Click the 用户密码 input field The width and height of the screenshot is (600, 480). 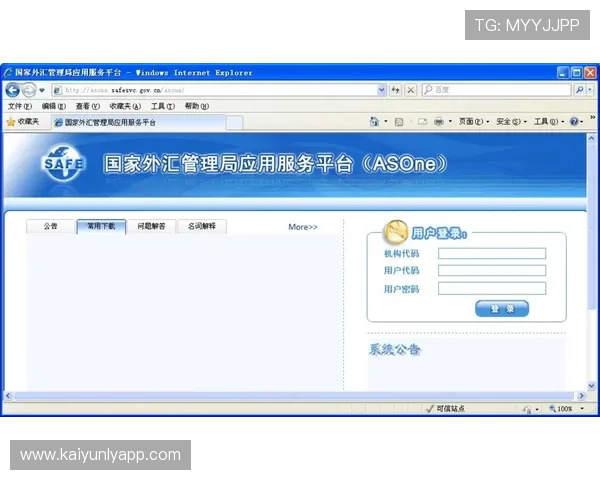(492, 289)
